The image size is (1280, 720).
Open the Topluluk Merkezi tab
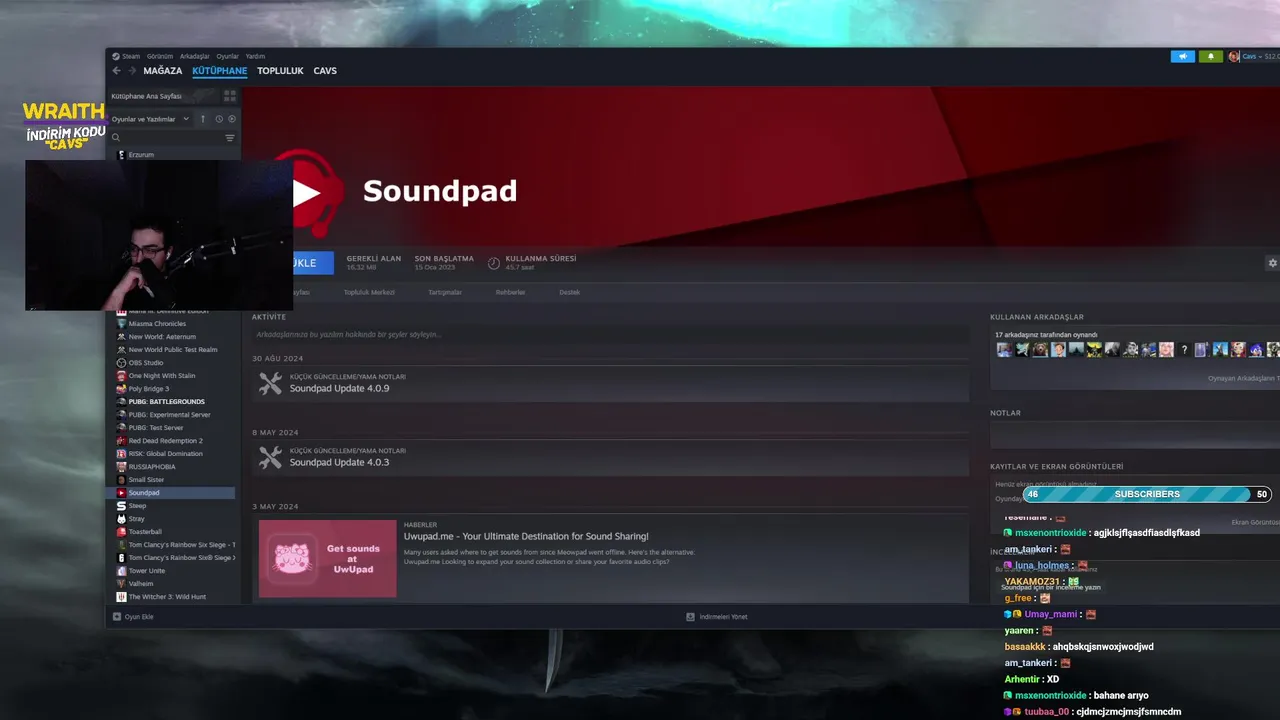click(369, 292)
